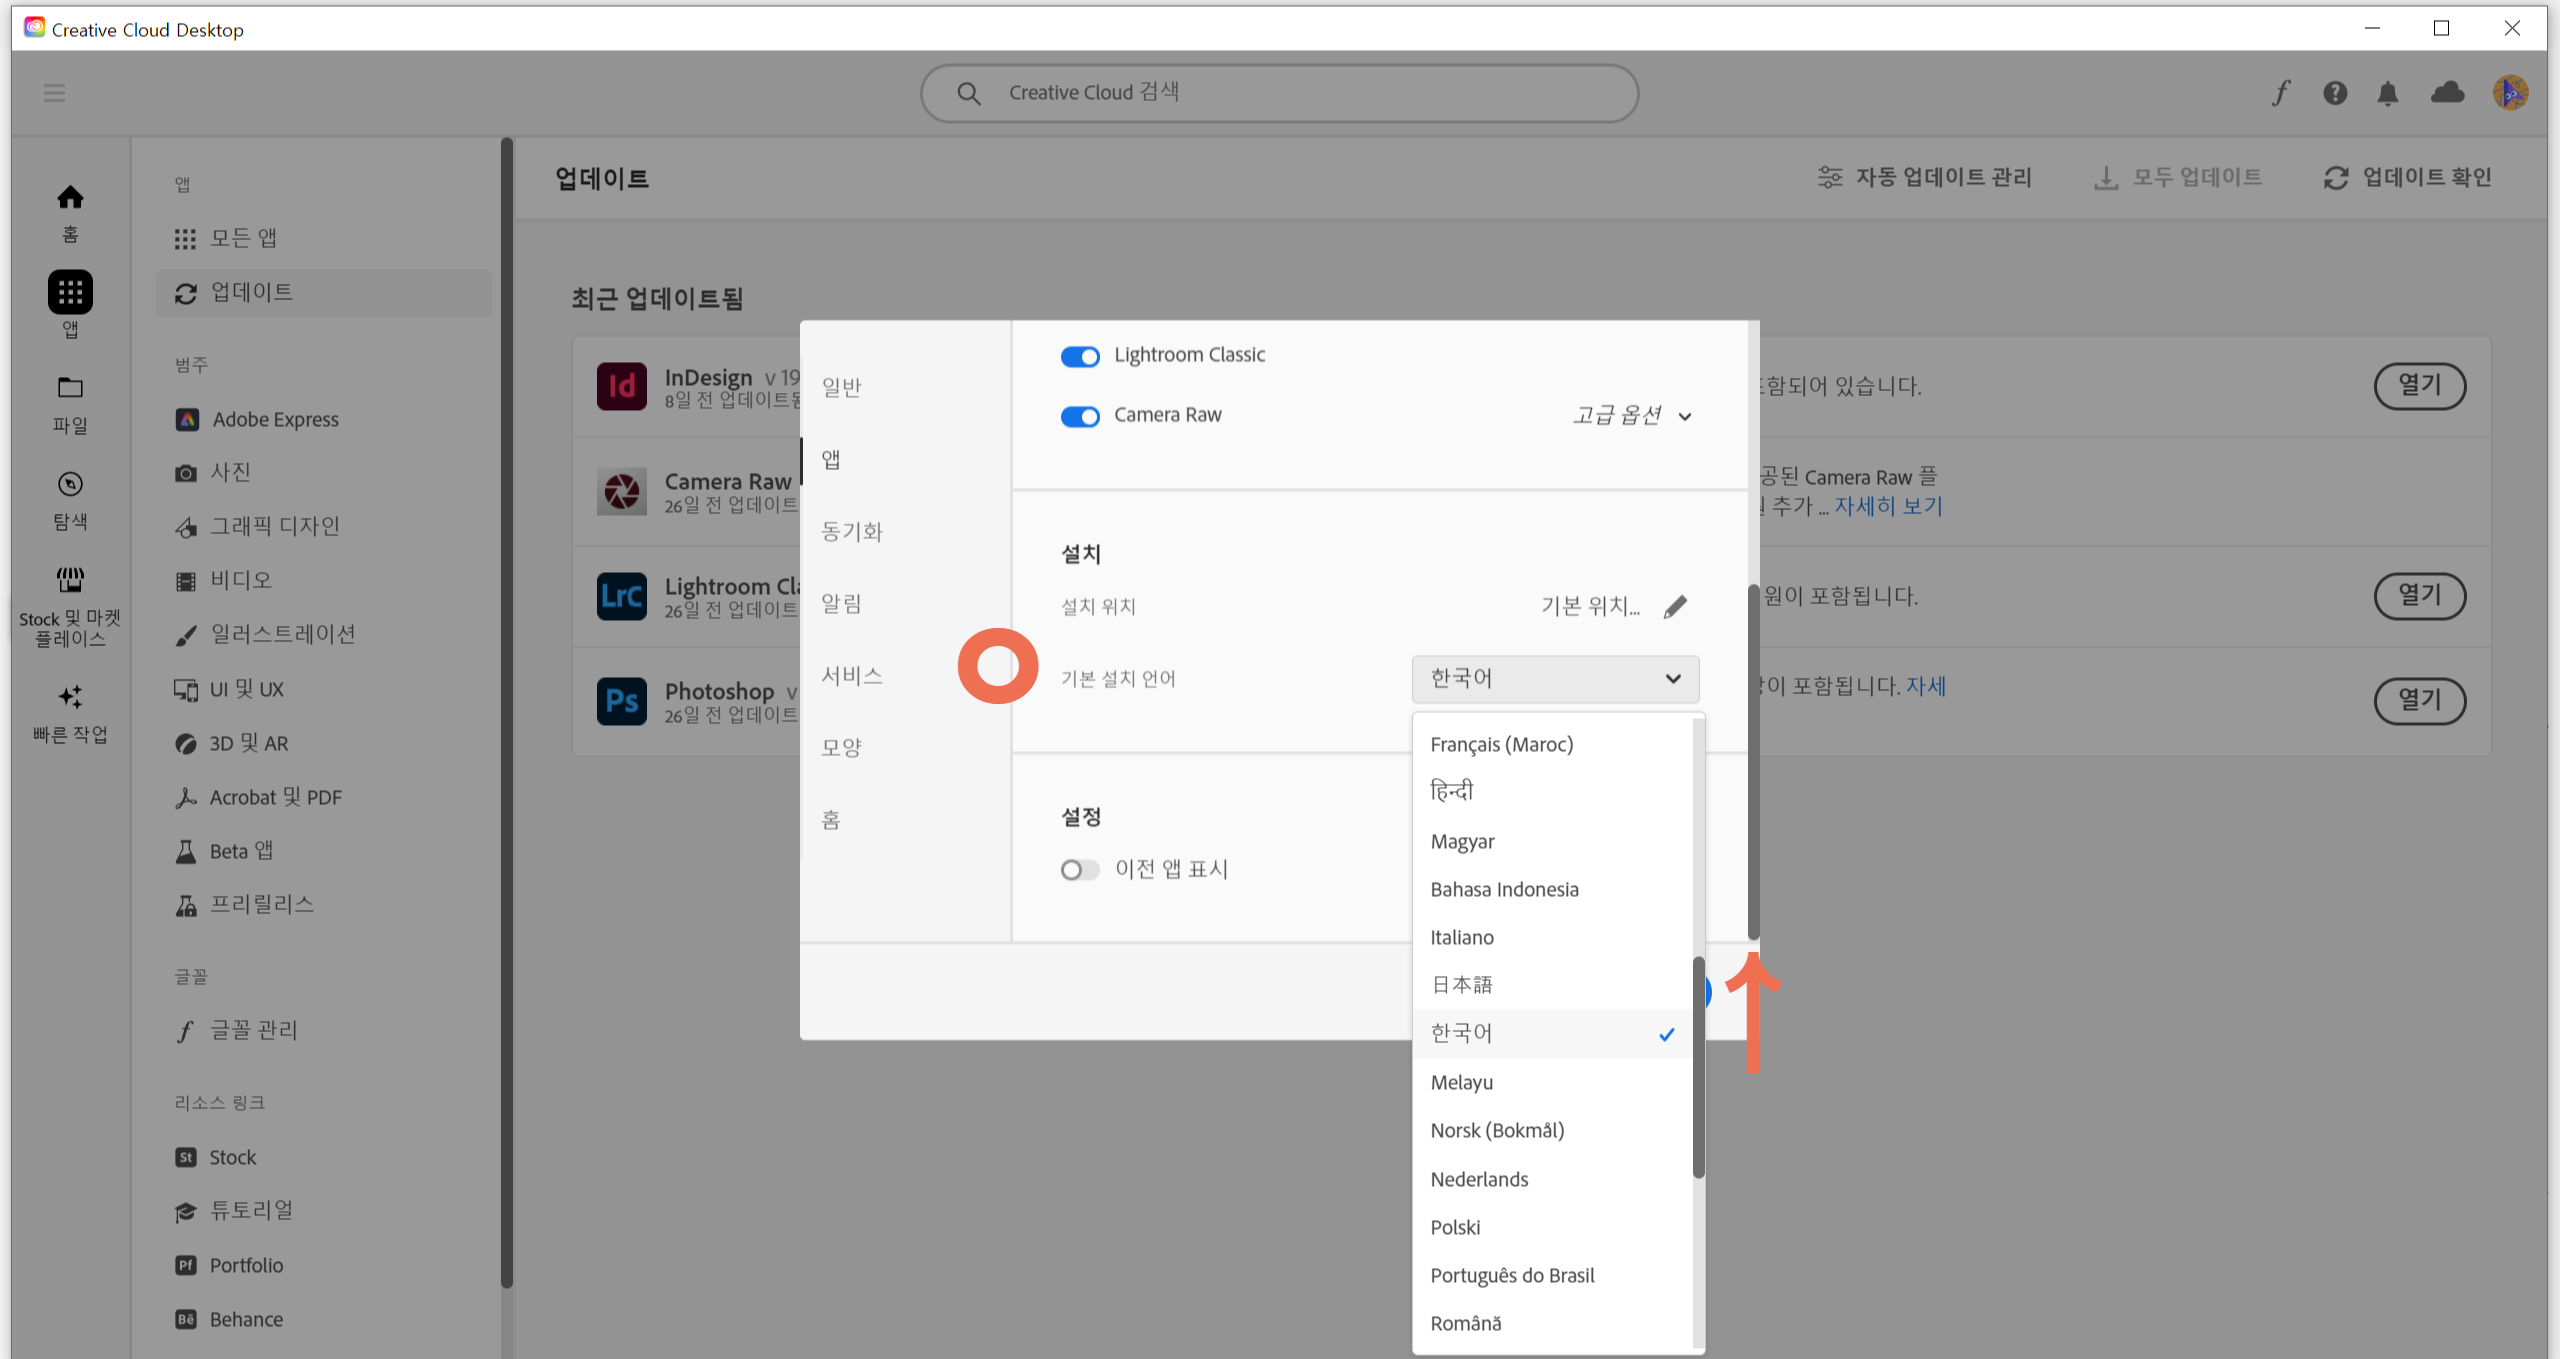
Task: Open the fonts f icon in header
Action: [2281, 93]
